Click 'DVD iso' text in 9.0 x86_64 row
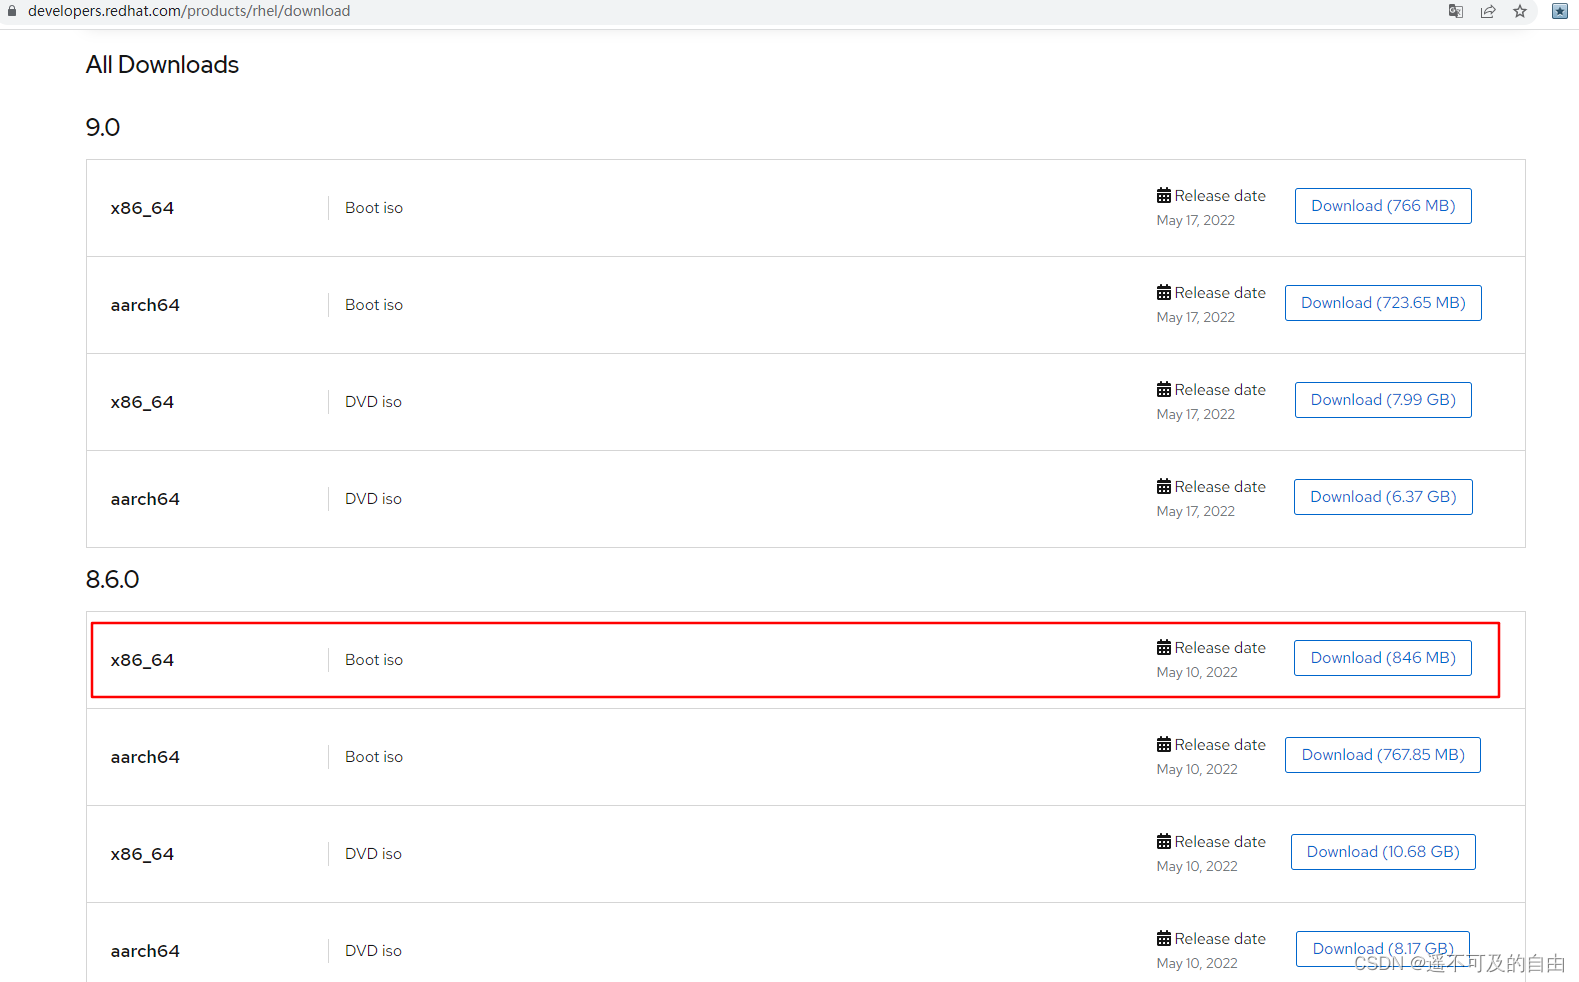The width and height of the screenshot is (1579, 982). pos(373,402)
